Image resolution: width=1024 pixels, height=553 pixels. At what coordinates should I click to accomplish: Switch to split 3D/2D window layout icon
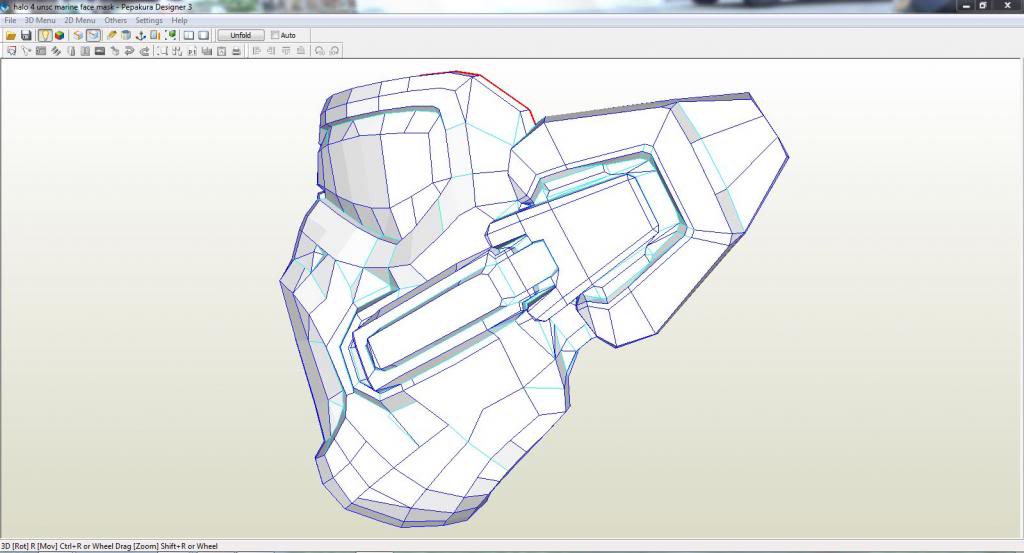click(x=189, y=35)
